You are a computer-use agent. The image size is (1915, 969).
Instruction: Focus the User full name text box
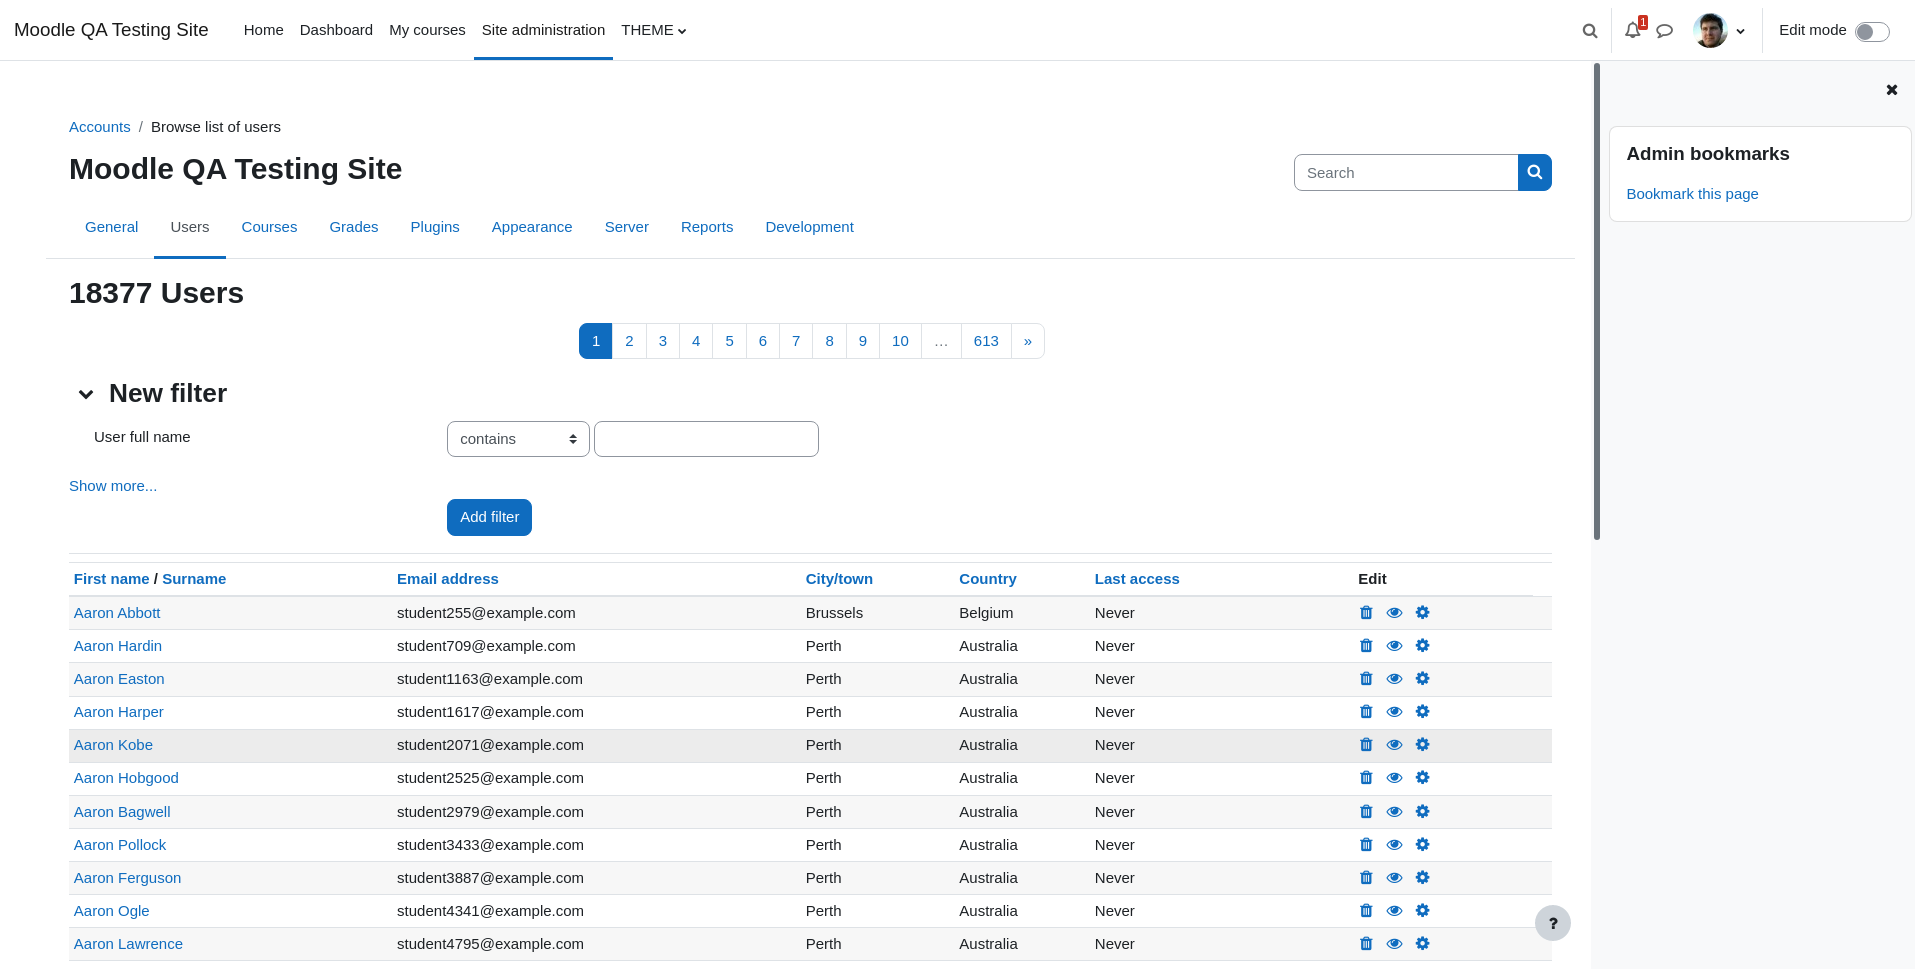pyautogui.click(x=706, y=439)
